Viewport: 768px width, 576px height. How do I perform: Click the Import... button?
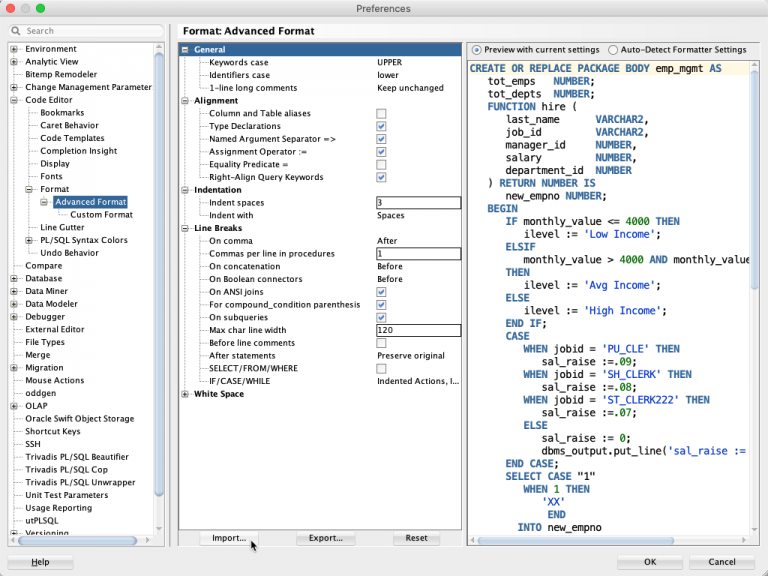pos(229,538)
